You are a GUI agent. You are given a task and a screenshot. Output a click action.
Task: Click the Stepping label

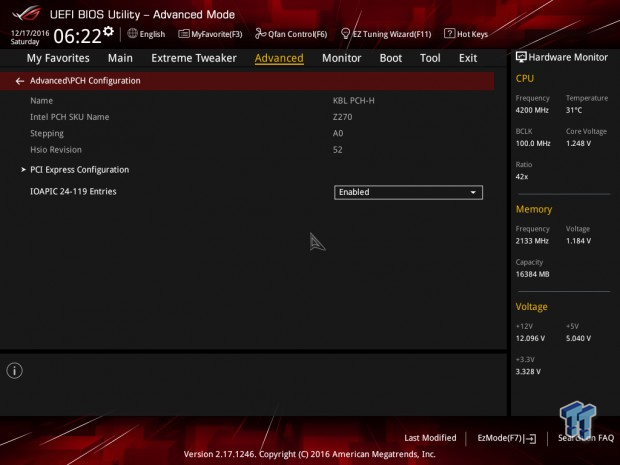tap(47, 134)
